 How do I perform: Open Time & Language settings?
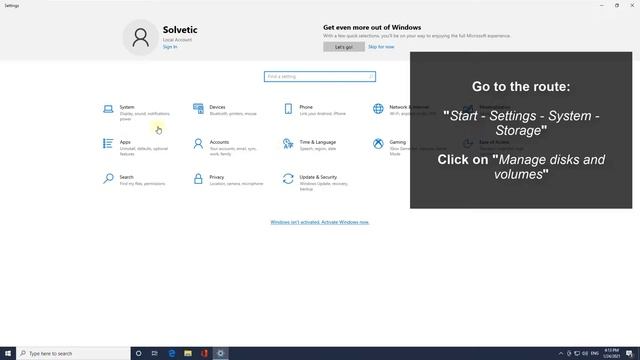[309, 145]
